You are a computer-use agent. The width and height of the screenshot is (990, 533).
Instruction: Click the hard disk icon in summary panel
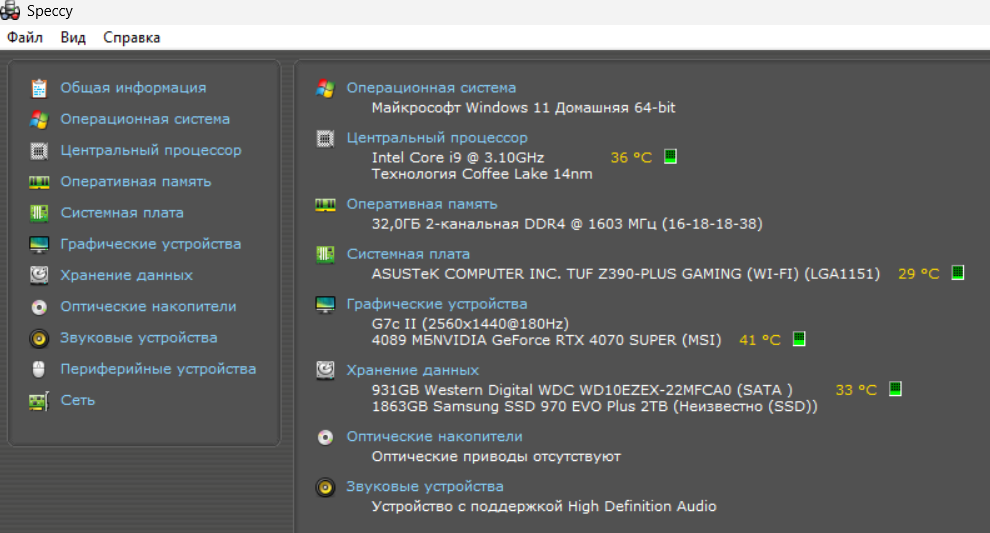pos(325,370)
